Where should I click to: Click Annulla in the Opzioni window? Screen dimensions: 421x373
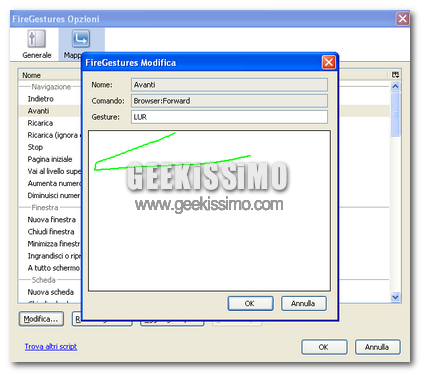click(377, 347)
